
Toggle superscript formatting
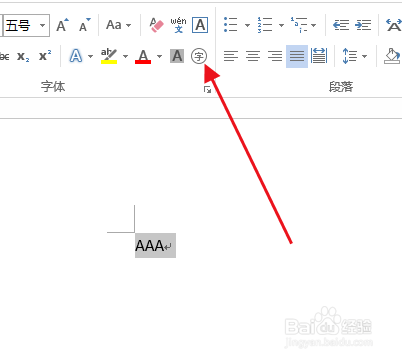[45, 56]
